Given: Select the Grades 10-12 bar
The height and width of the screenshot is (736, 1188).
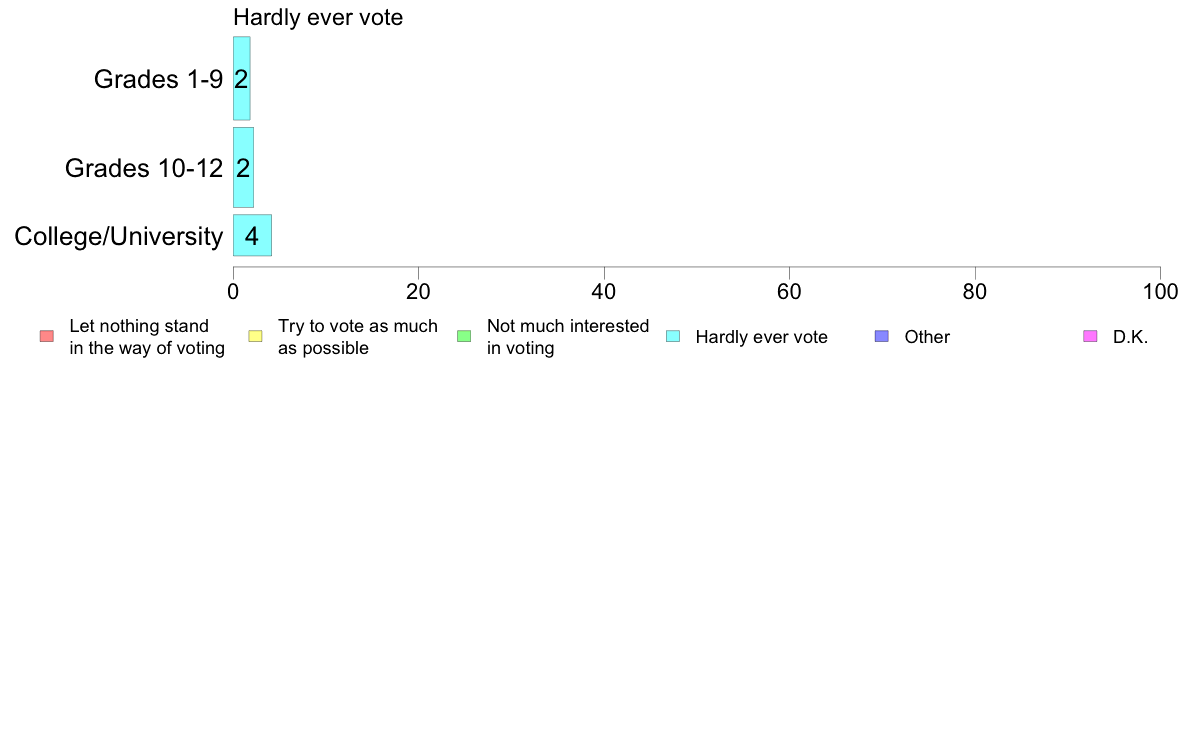Looking at the screenshot, I should point(243,168).
